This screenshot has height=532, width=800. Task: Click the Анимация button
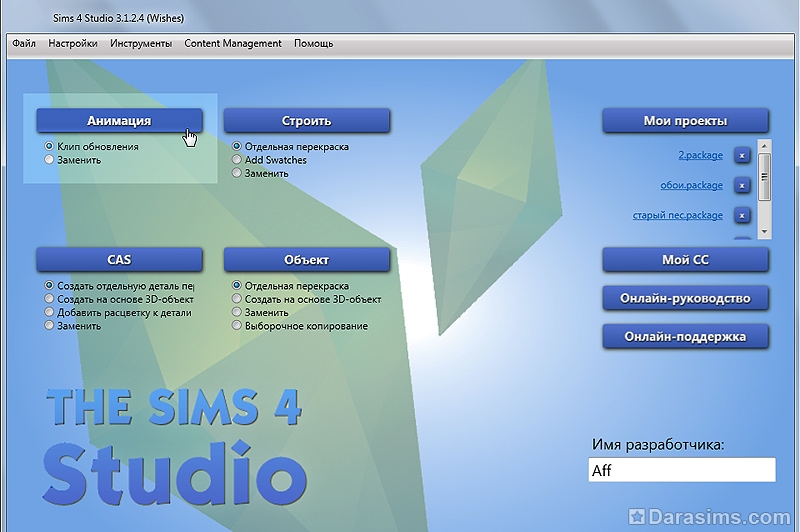(x=119, y=121)
